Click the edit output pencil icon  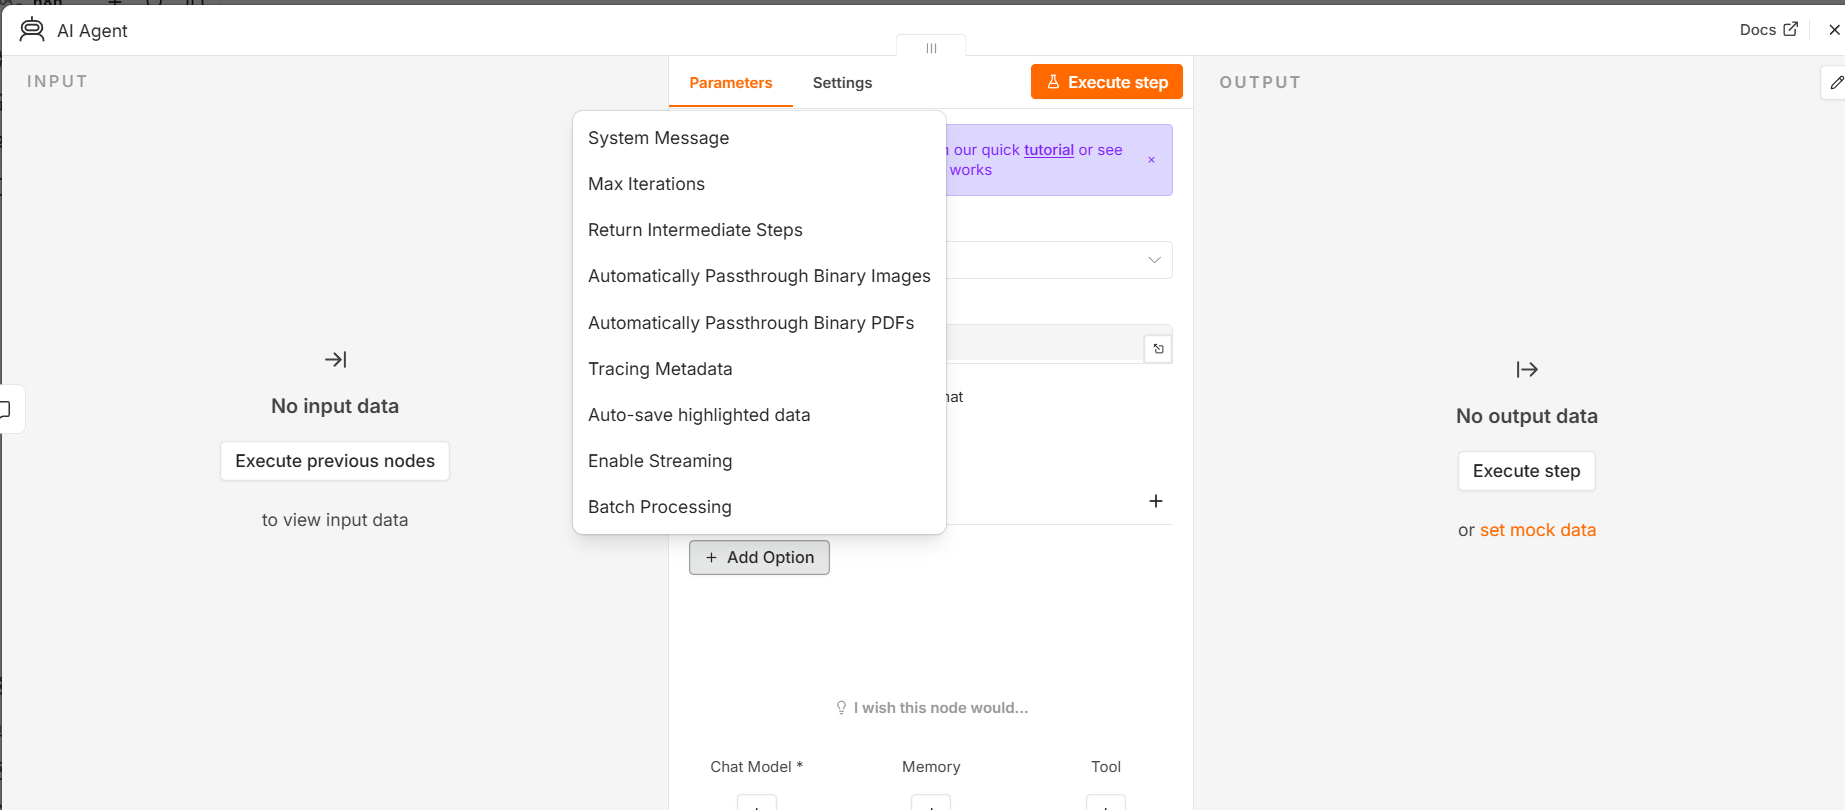[x=1836, y=83]
